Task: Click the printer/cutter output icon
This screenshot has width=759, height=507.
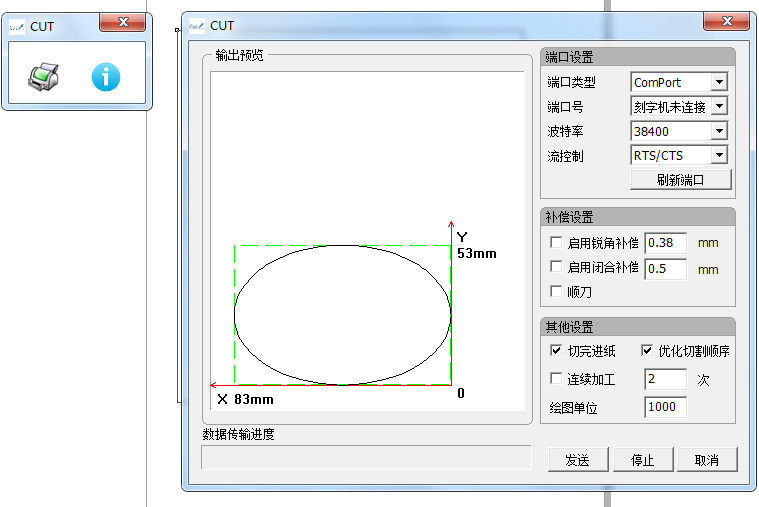Action: [44, 77]
